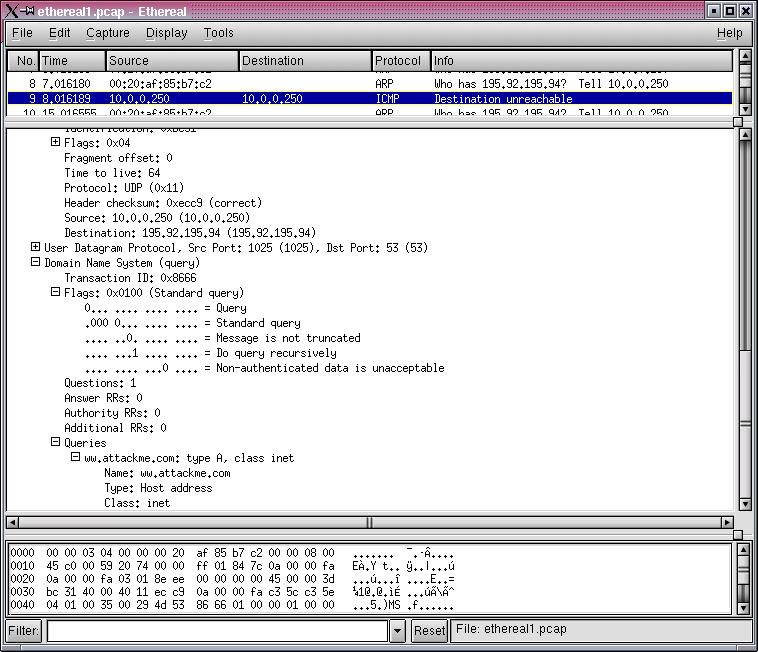
Task: Collapse the Domain Name System node
Action: (36, 262)
